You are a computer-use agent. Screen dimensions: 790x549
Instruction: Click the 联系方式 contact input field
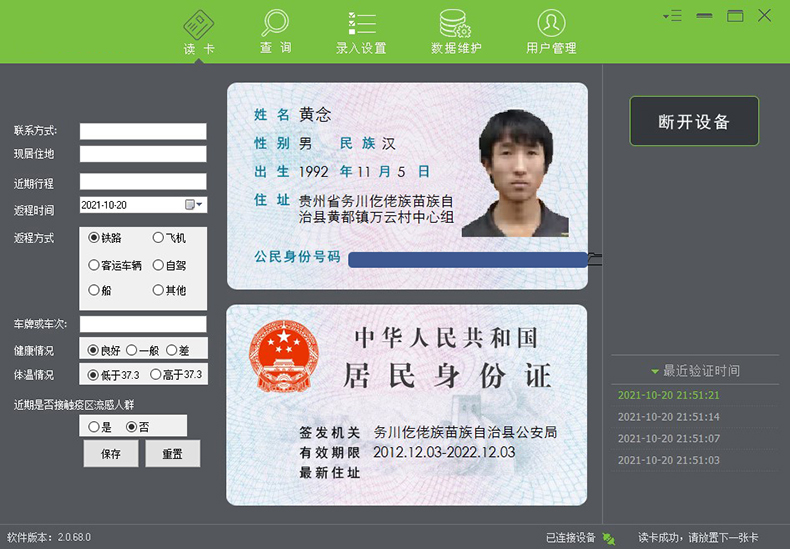143,131
